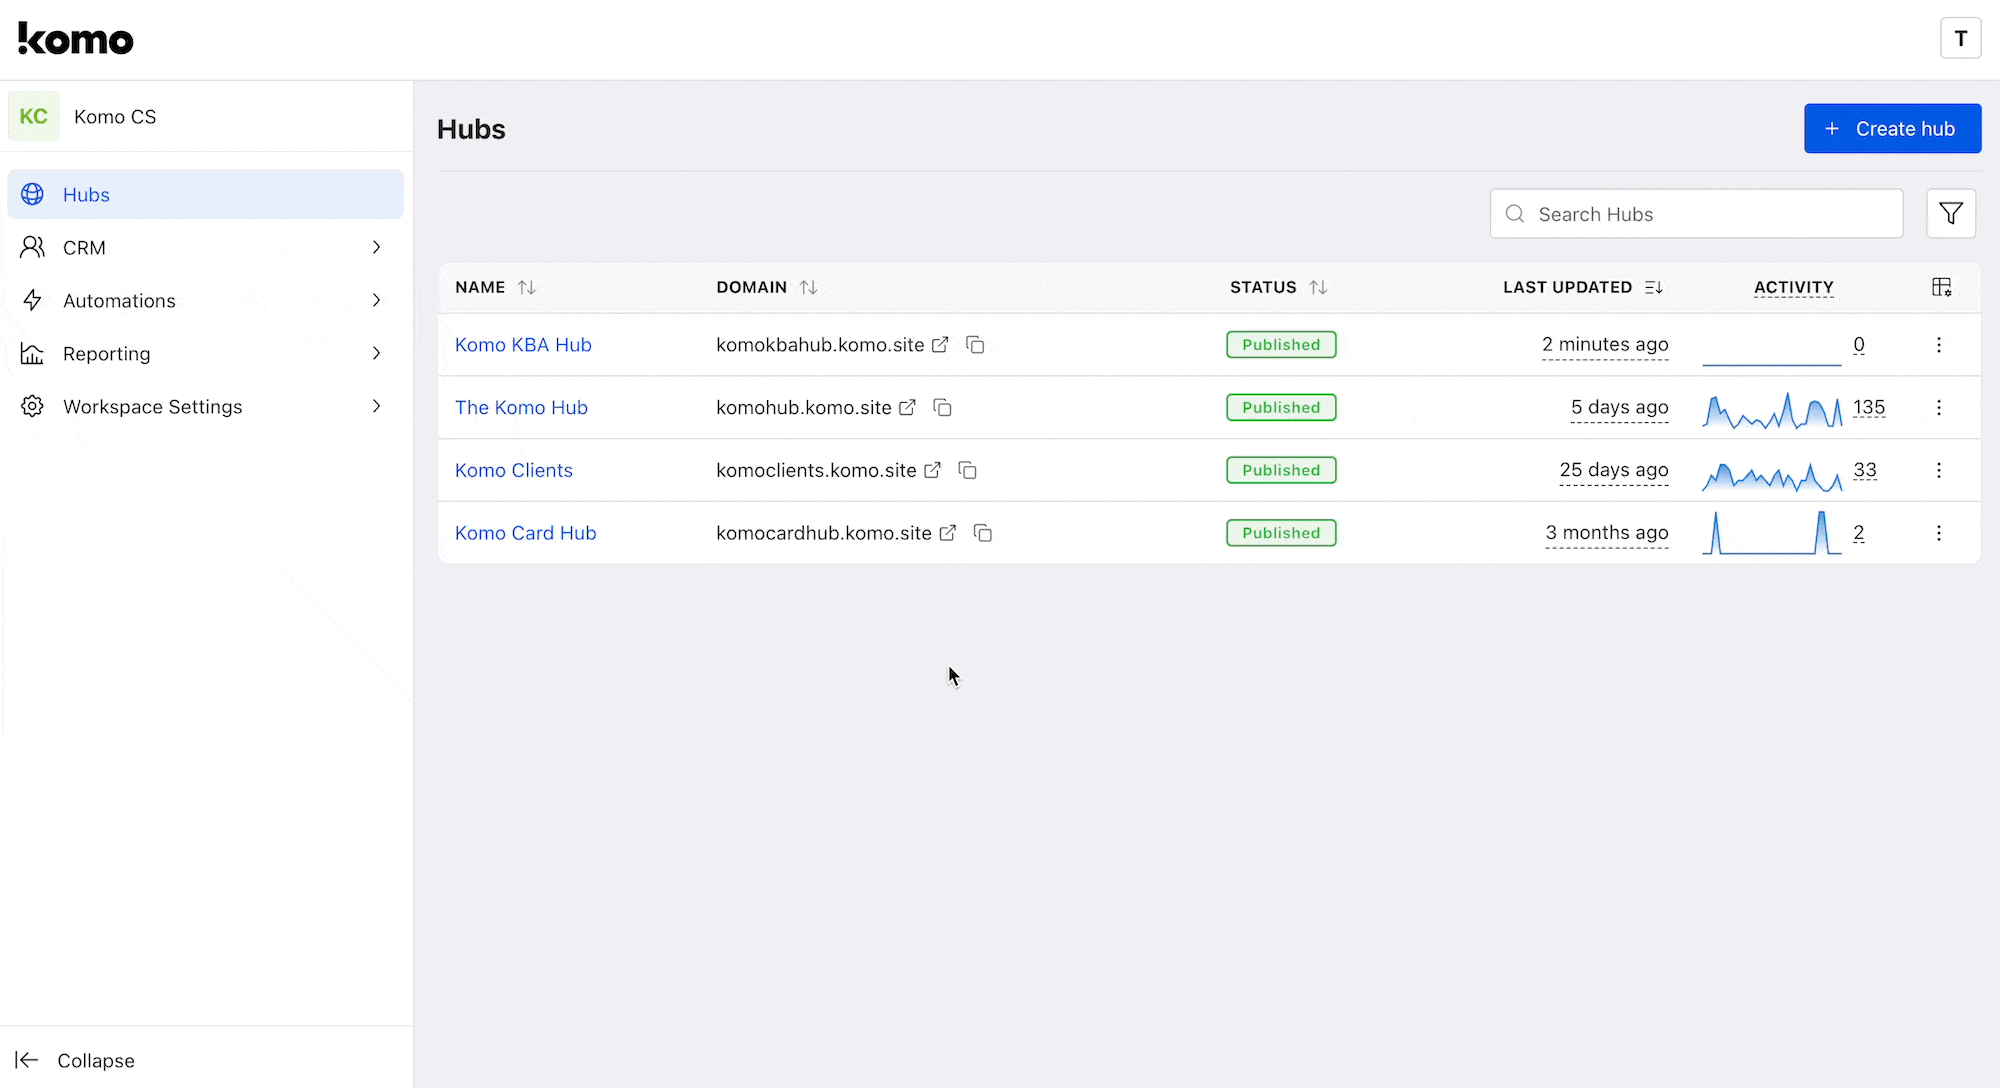Screen dimensions: 2000x1088
Task: Sort hubs by Name column
Action: [x=525, y=287]
